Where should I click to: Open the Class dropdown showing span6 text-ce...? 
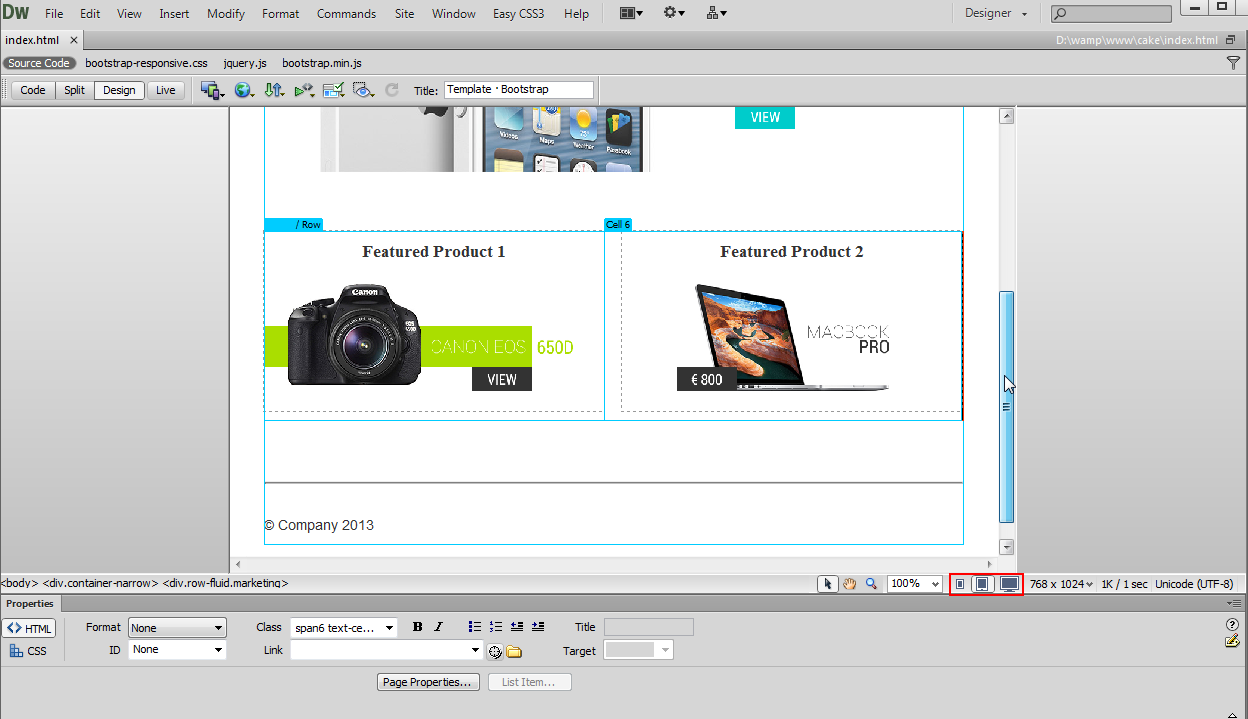point(343,628)
